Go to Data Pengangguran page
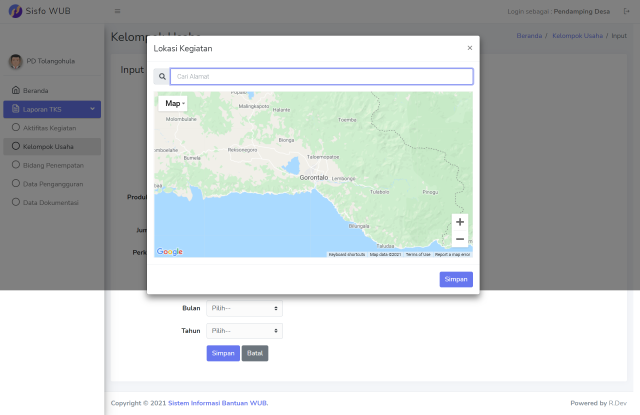Viewport: 640px width, 415px height. tap(52, 184)
